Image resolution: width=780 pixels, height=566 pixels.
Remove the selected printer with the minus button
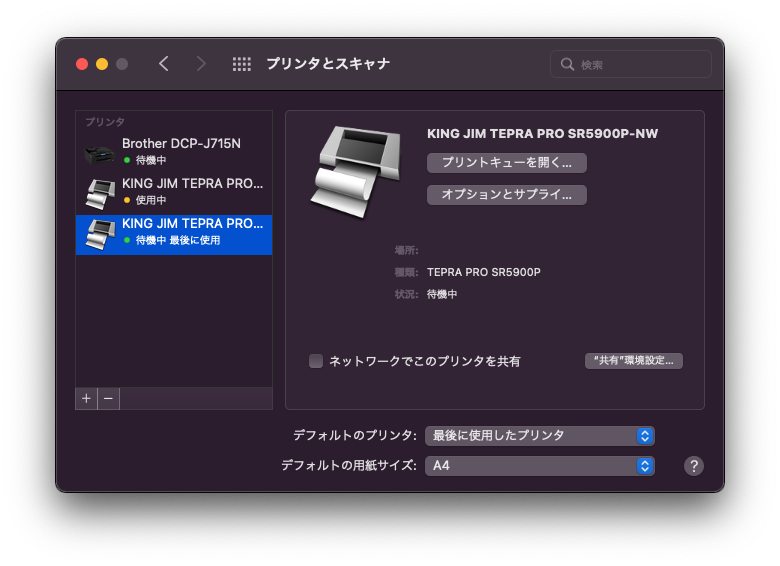[x=108, y=398]
